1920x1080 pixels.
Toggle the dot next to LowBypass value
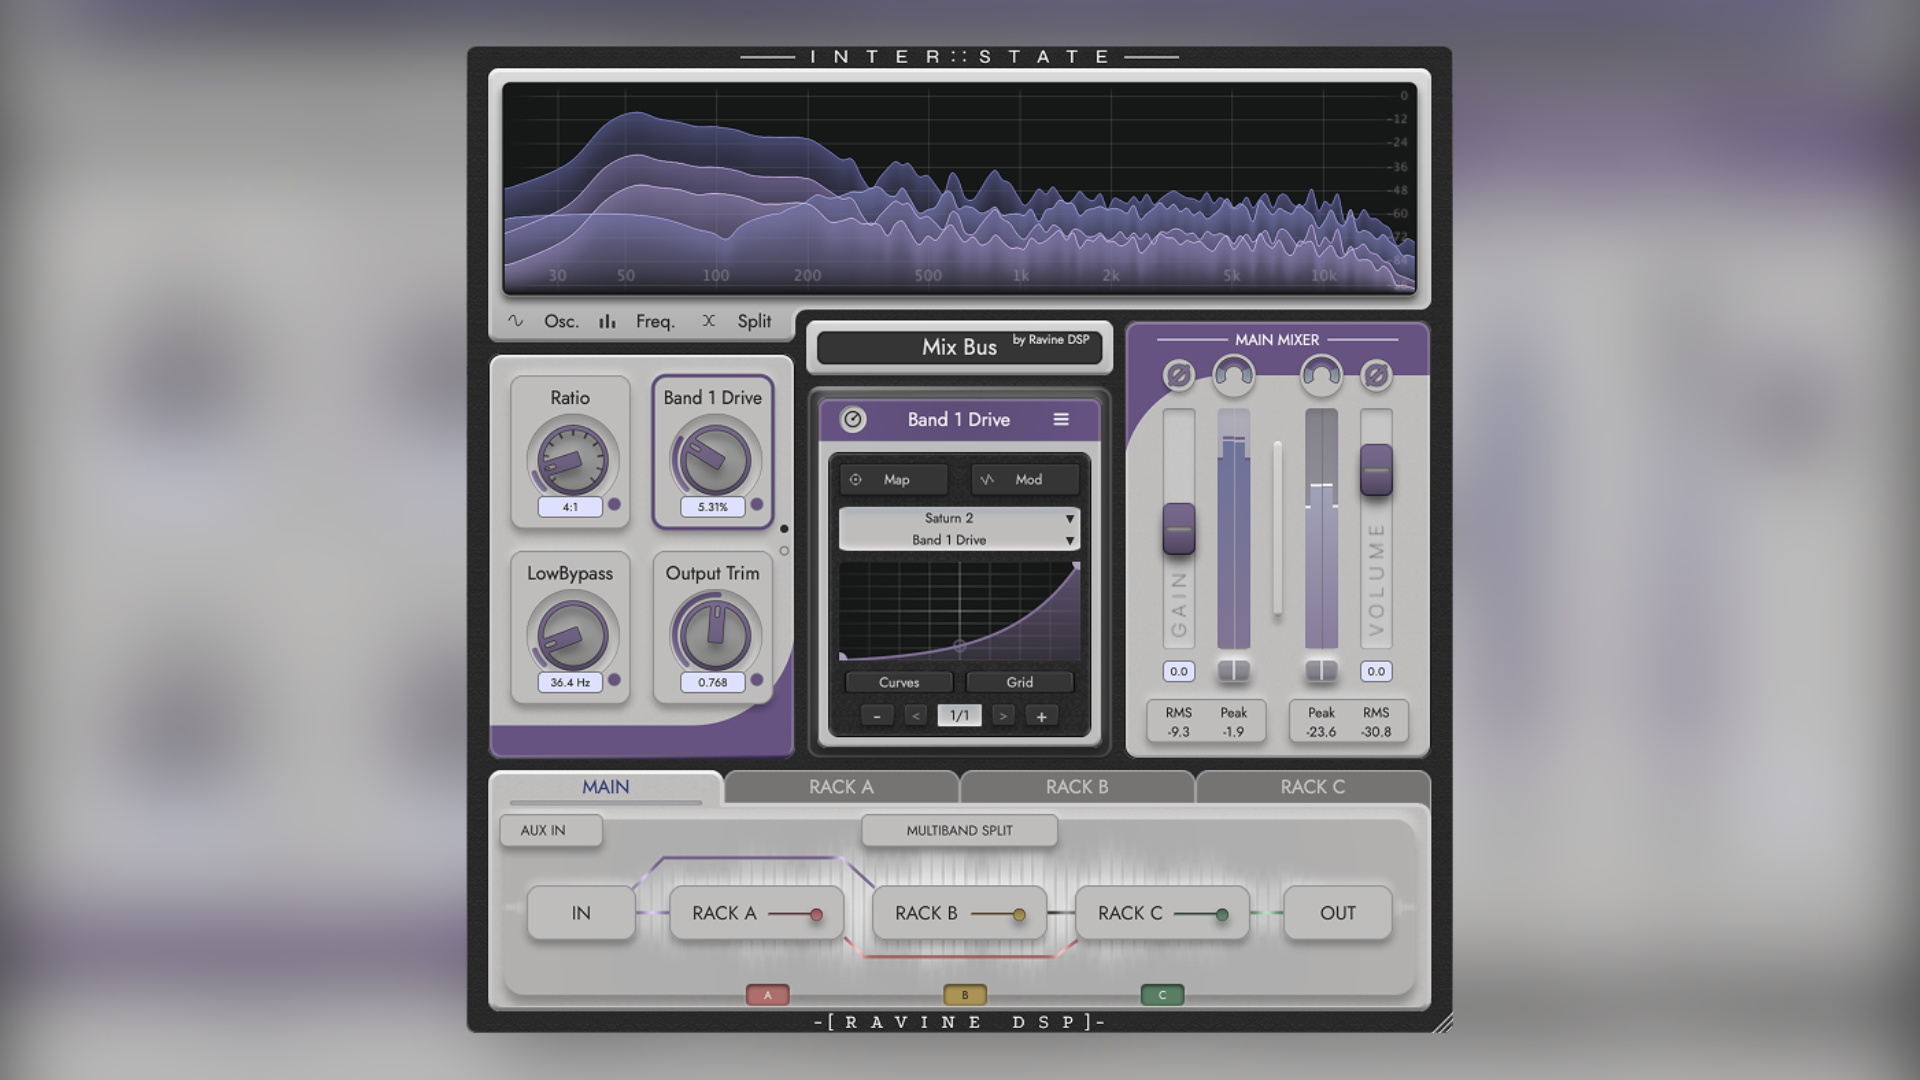point(614,680)
